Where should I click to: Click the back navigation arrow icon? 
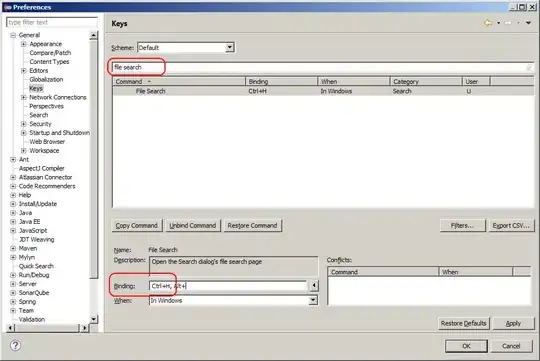point(488,23)
